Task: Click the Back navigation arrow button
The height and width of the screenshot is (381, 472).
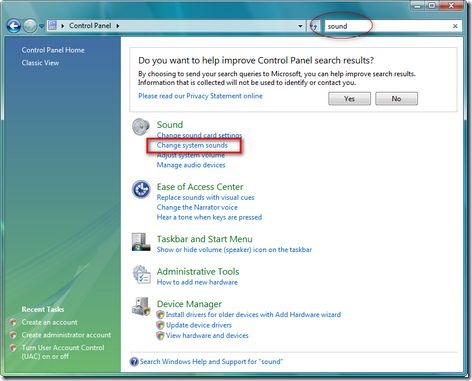Action: [x=14, y=26]
